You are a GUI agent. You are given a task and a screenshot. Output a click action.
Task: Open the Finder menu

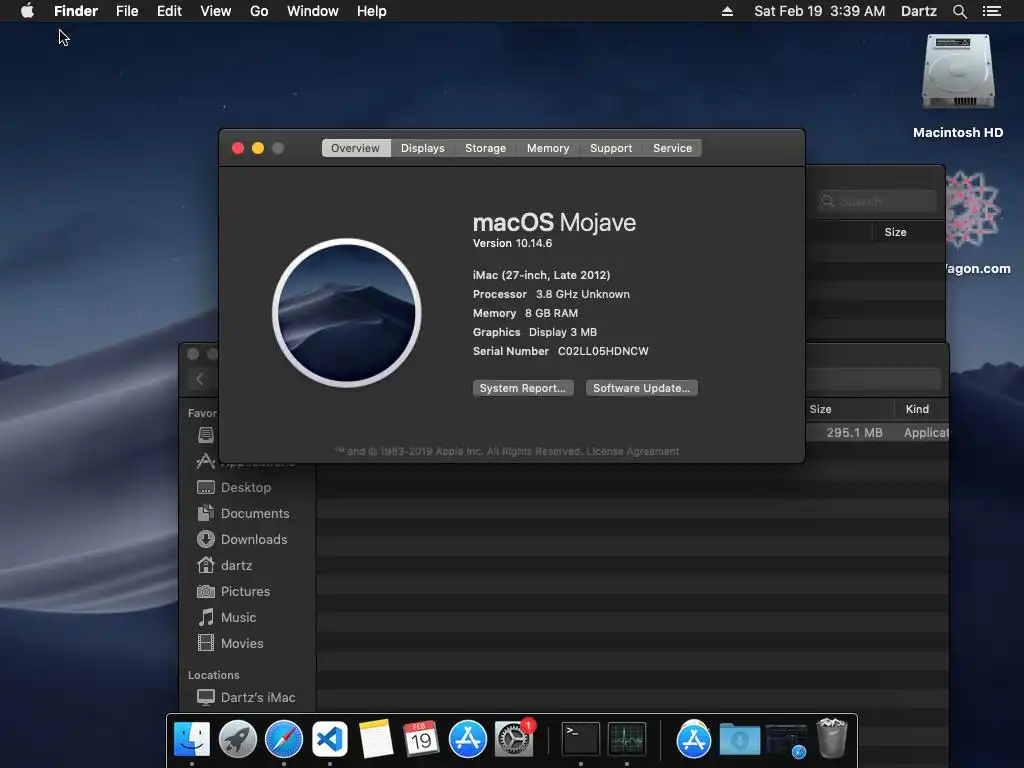76,11
